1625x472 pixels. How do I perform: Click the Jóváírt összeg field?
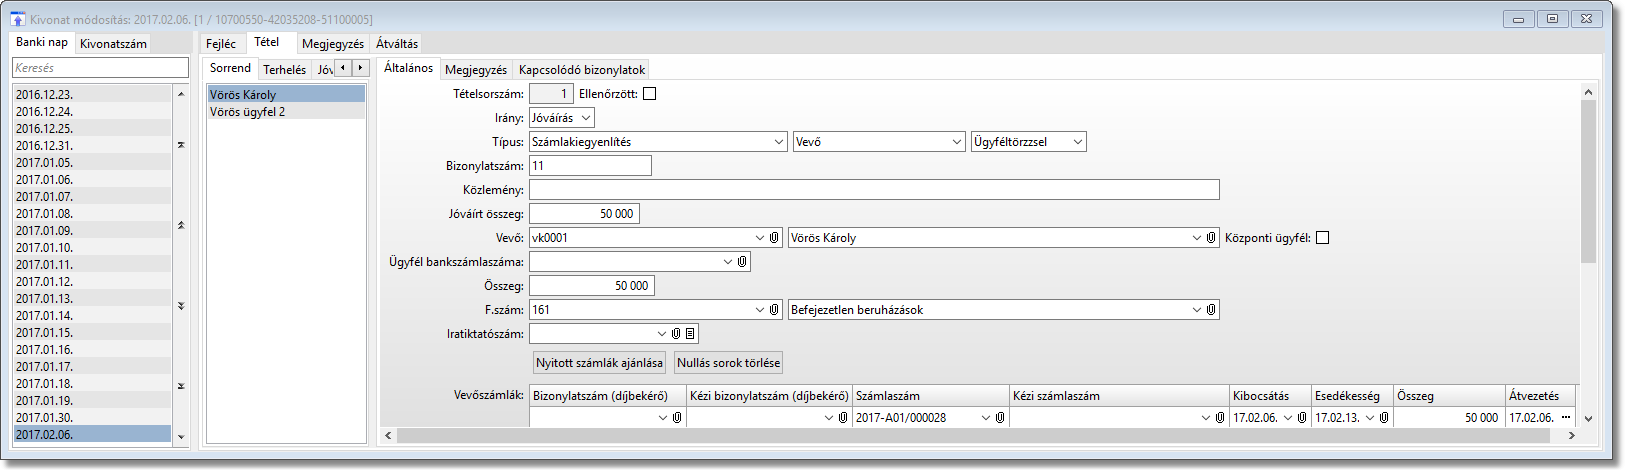584,214
